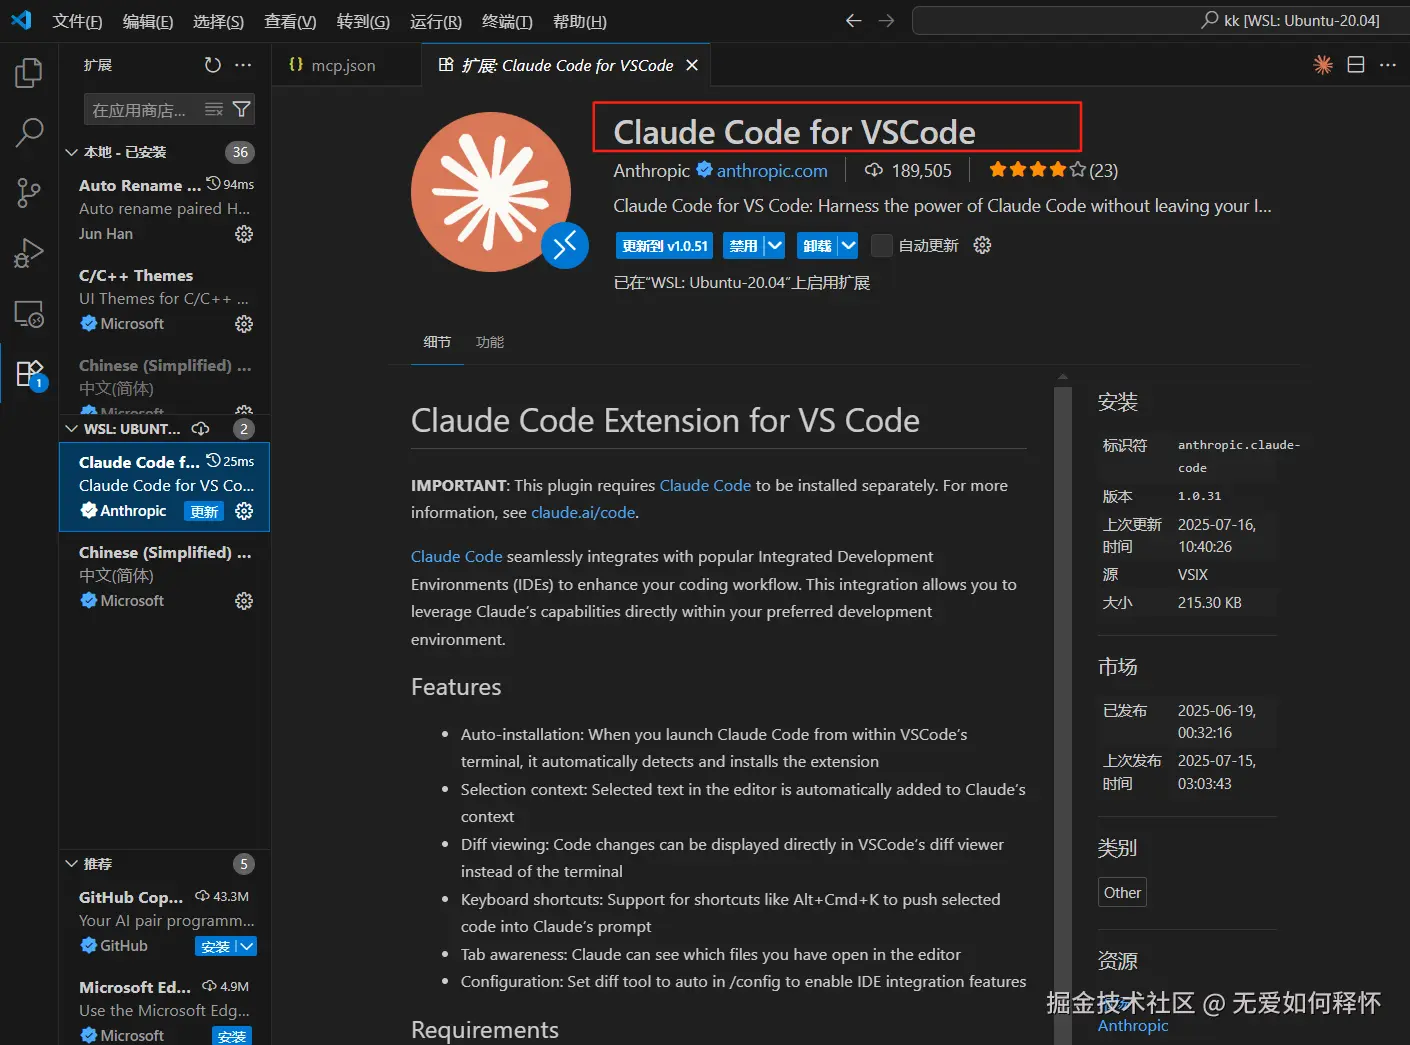The width and height of the screenshot is (1410, 1045).
Task: Open Claude Code spark icon in editor toolbar
Action: 1323,65
